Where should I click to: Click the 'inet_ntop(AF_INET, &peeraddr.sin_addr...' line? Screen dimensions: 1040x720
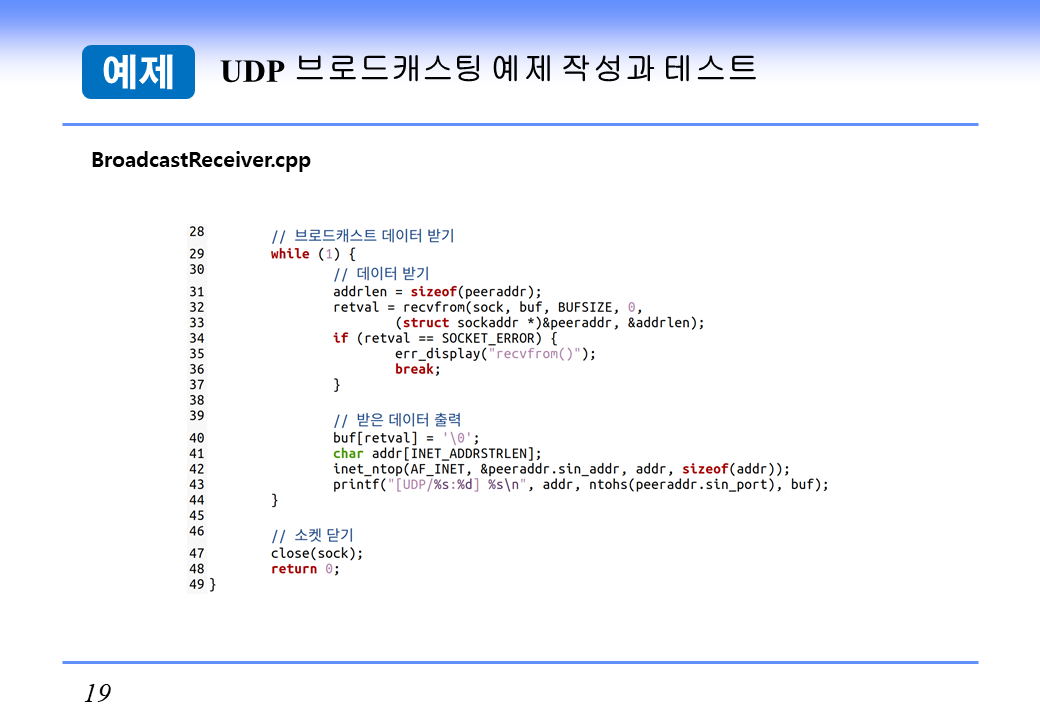coord(561,469)
